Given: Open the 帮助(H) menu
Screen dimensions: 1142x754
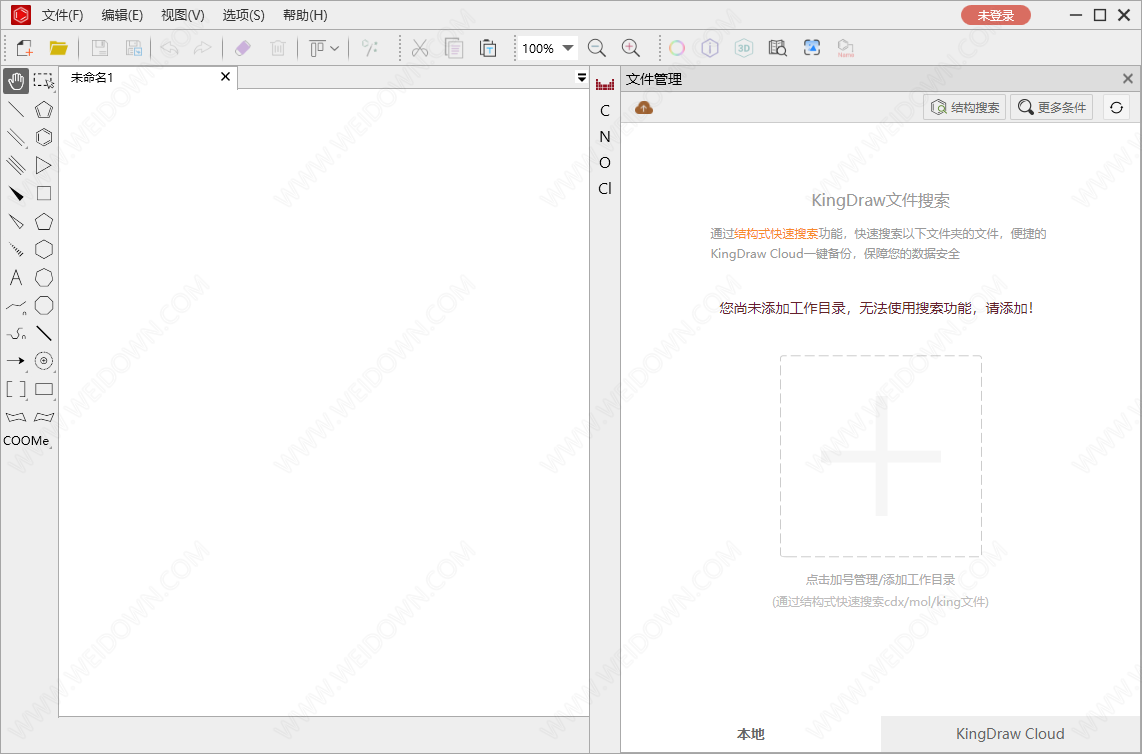Looking at the screenshot, I should click(x=305, y=15).
